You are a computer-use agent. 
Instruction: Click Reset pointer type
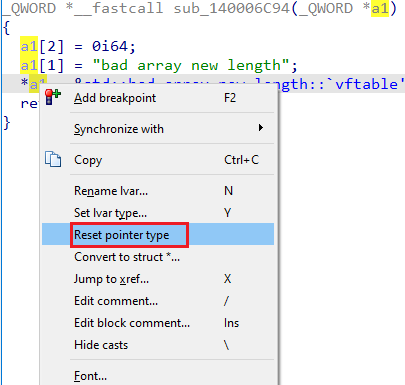point(158,235)
